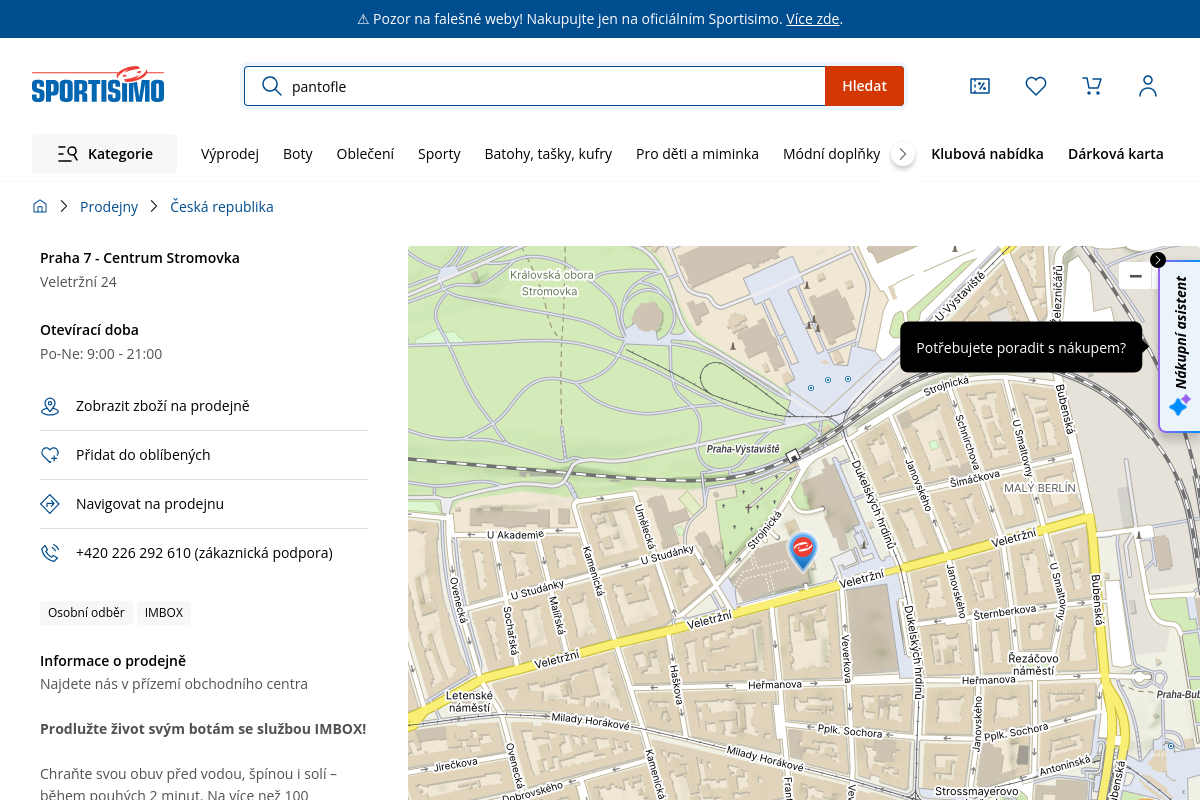
Task: Open Klubová nabídka link
Action: coord(987,154)
